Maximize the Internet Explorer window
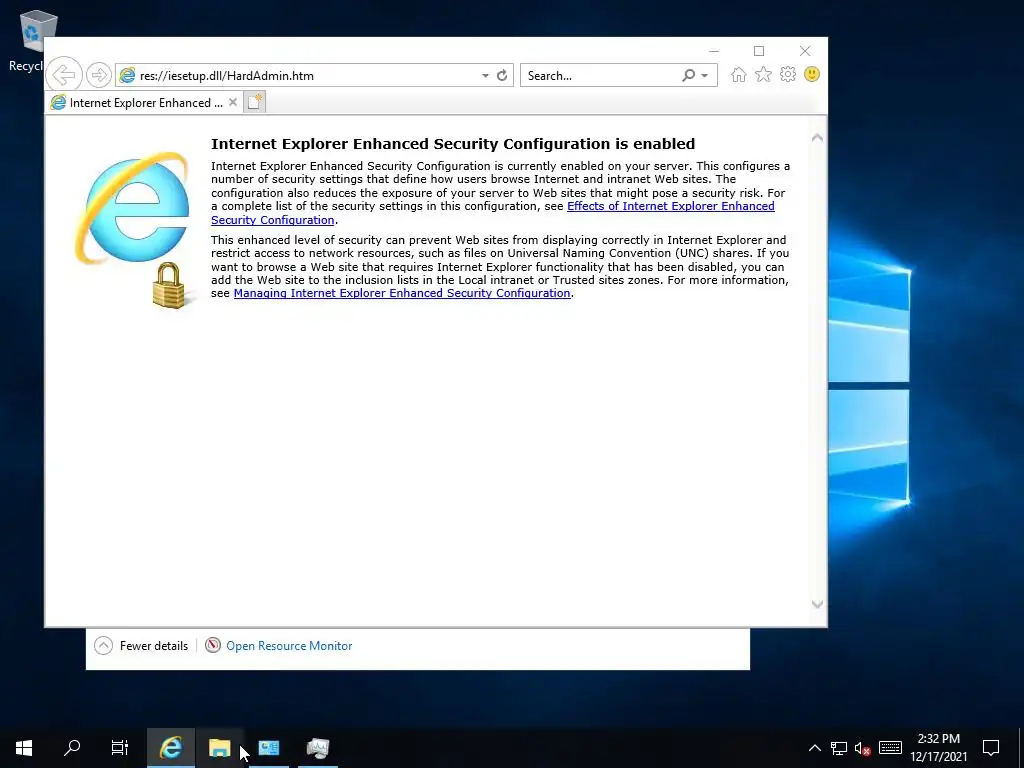This screenshot has height=768, width=1024. tap(759, 51)
